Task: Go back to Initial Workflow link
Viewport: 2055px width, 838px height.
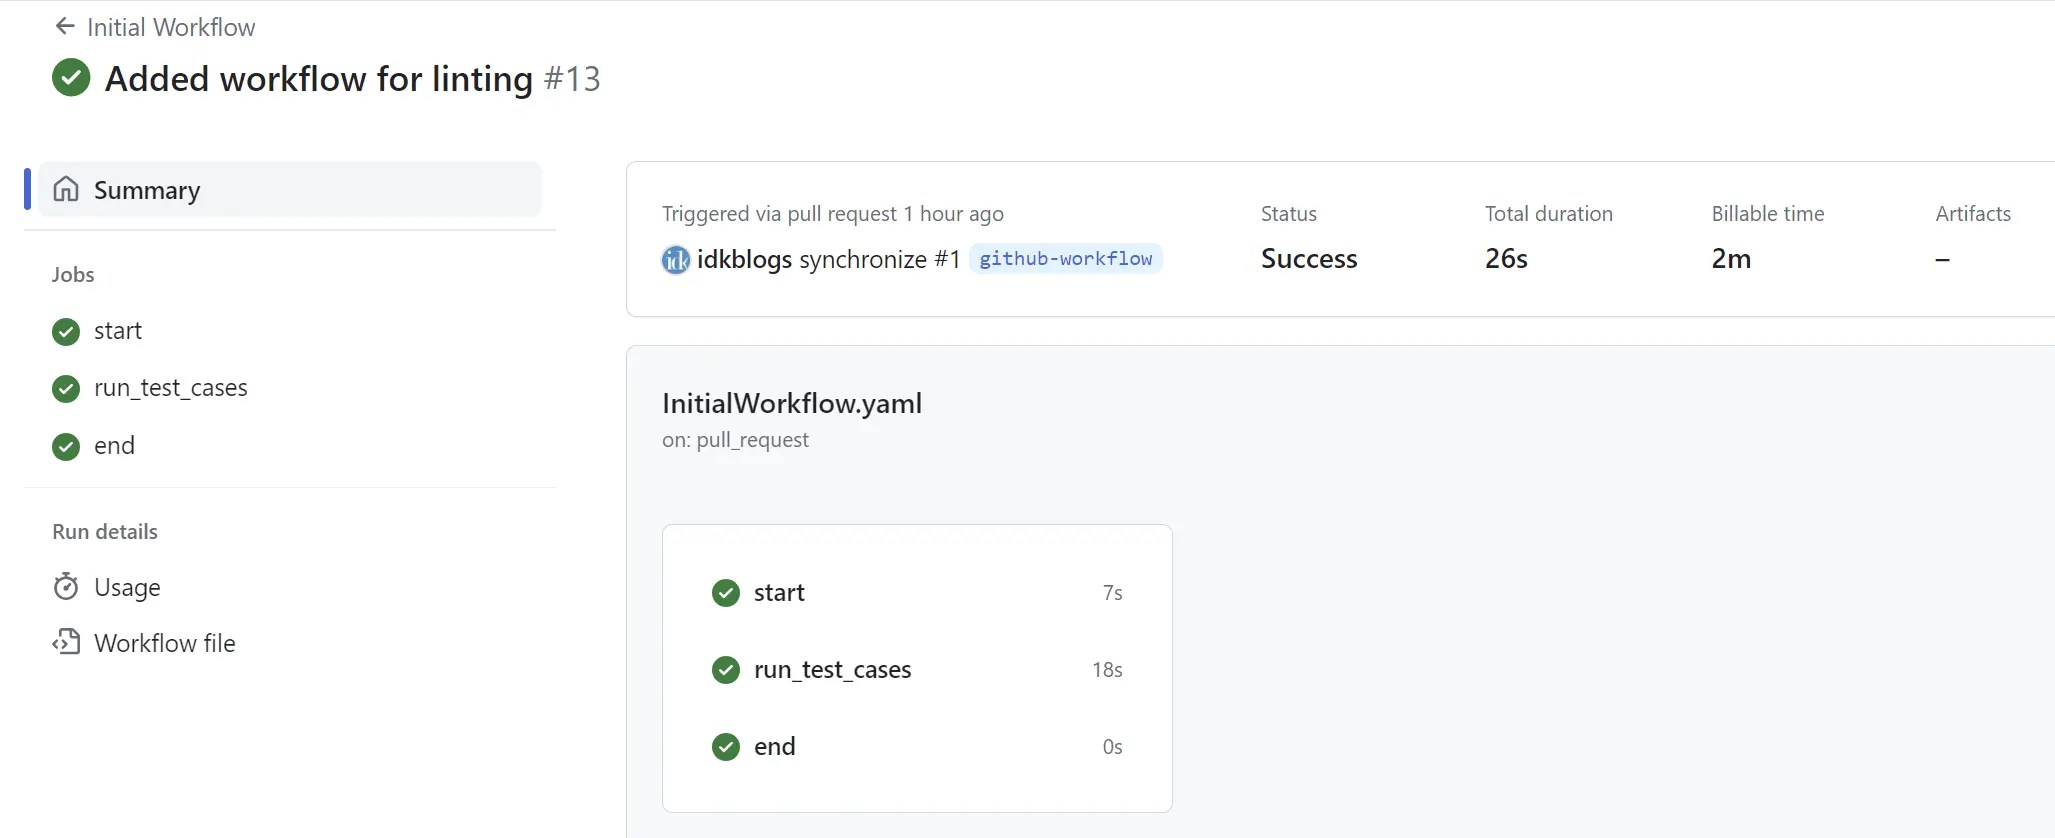Action: (171, 27)
